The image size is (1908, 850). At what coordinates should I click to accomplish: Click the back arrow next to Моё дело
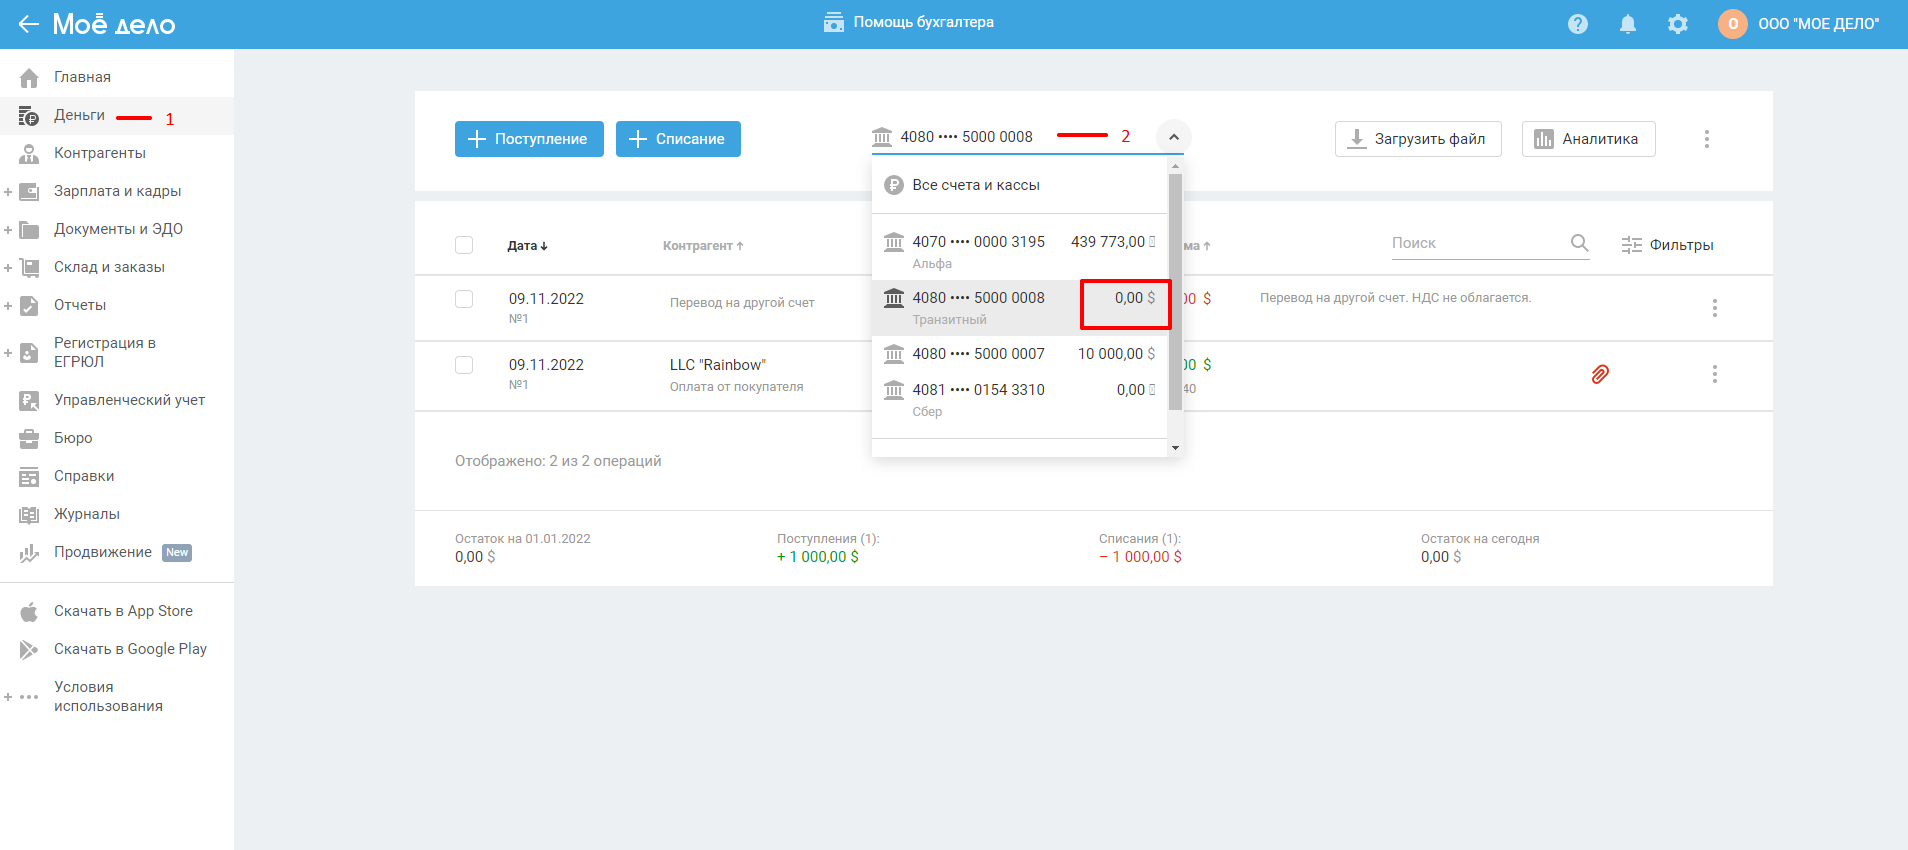pos(28,24)
